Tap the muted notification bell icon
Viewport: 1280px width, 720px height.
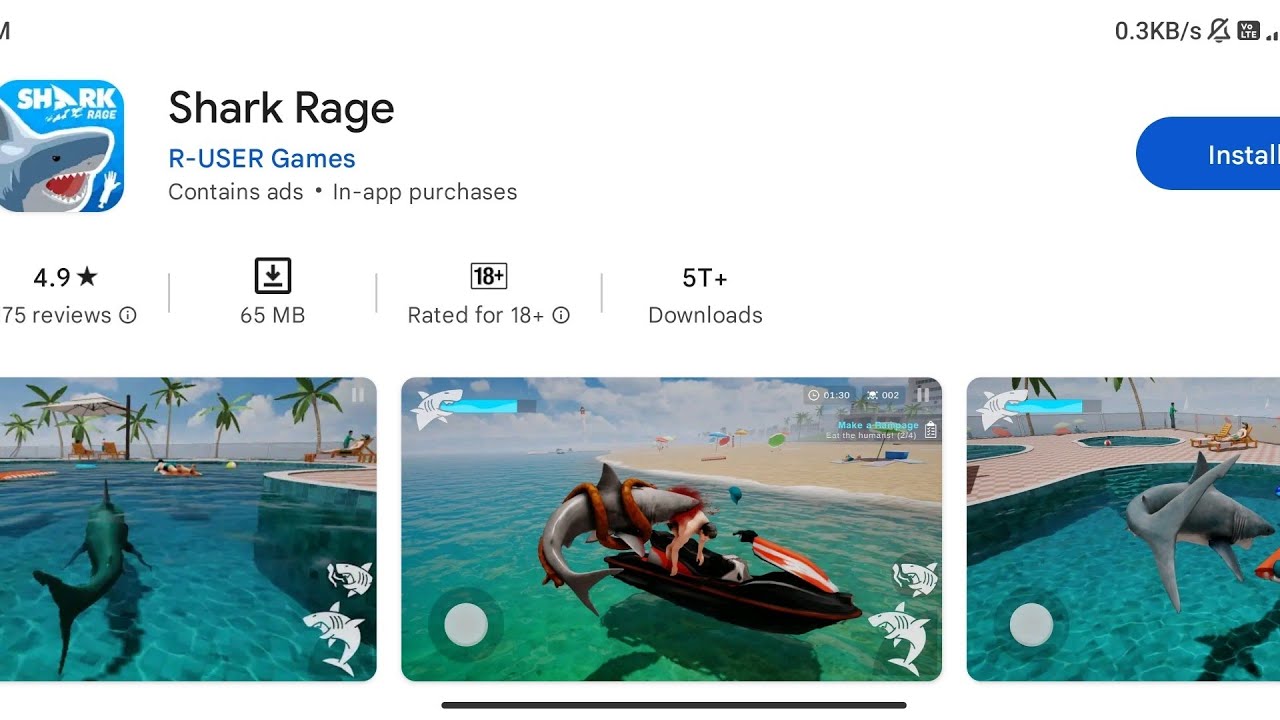1219,31
